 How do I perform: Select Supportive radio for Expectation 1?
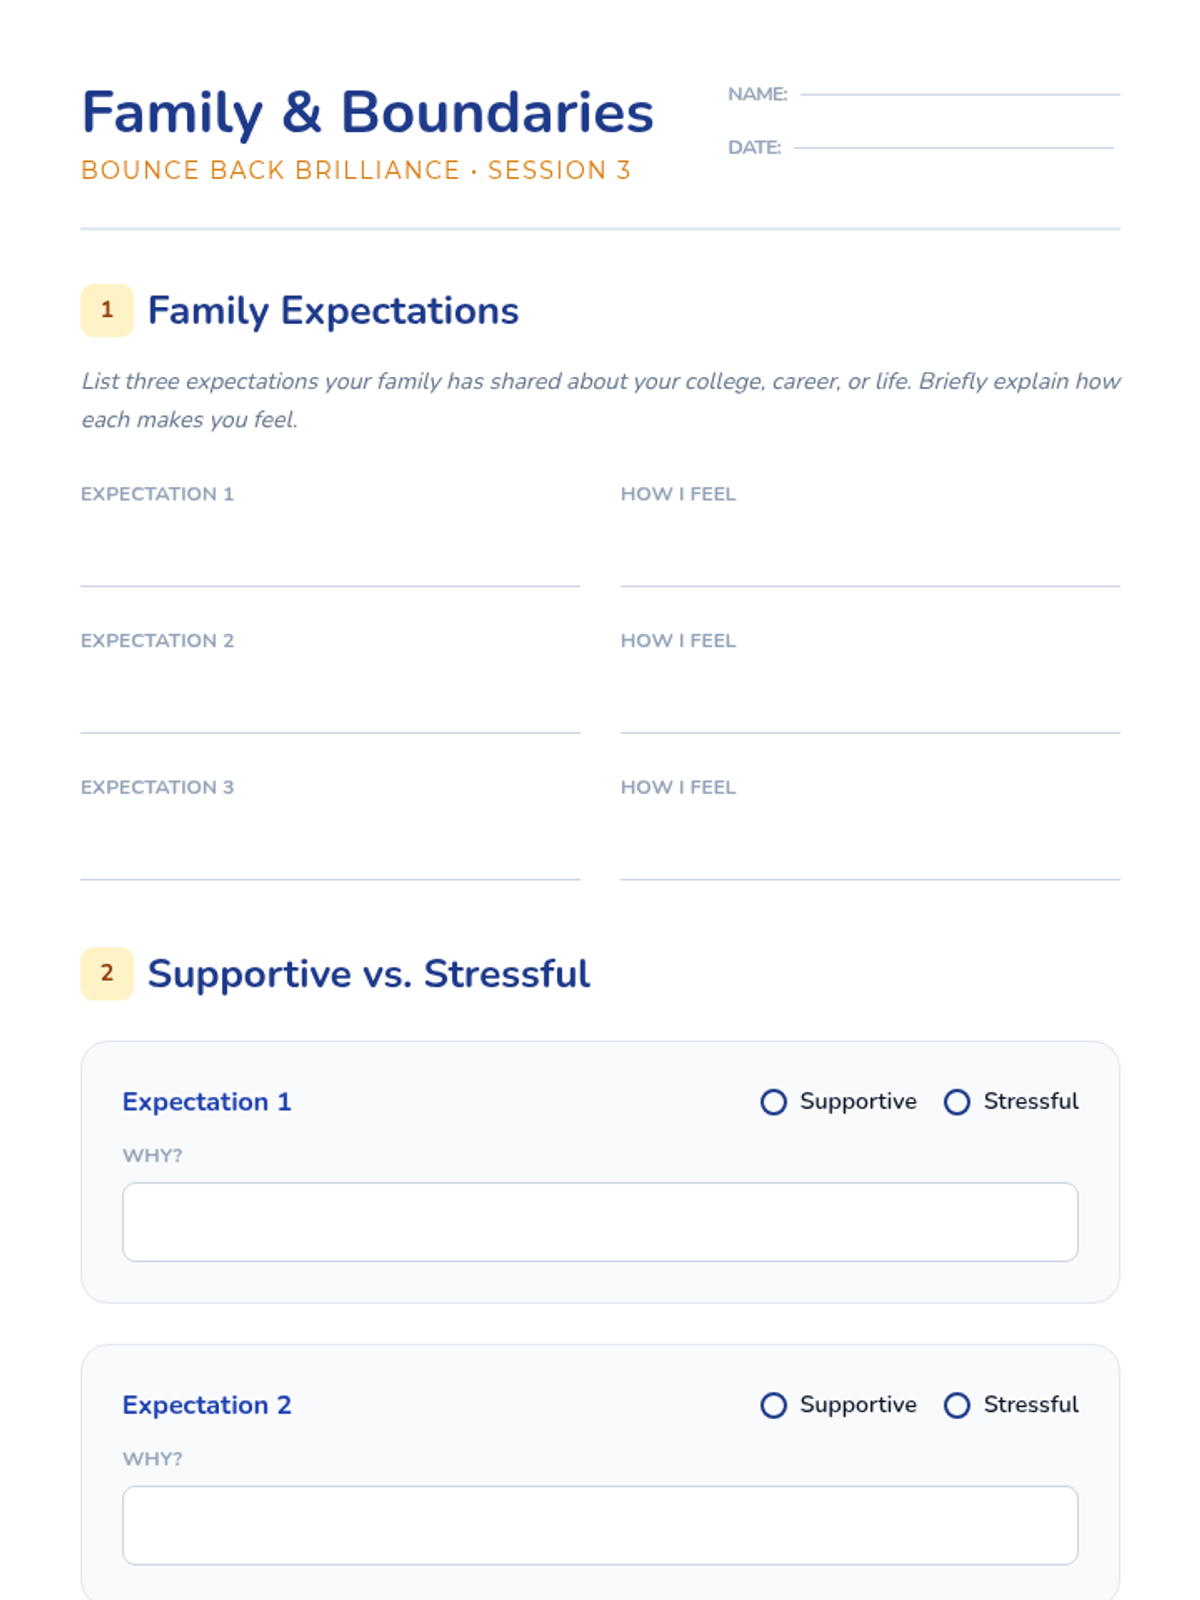point(773,1102)
